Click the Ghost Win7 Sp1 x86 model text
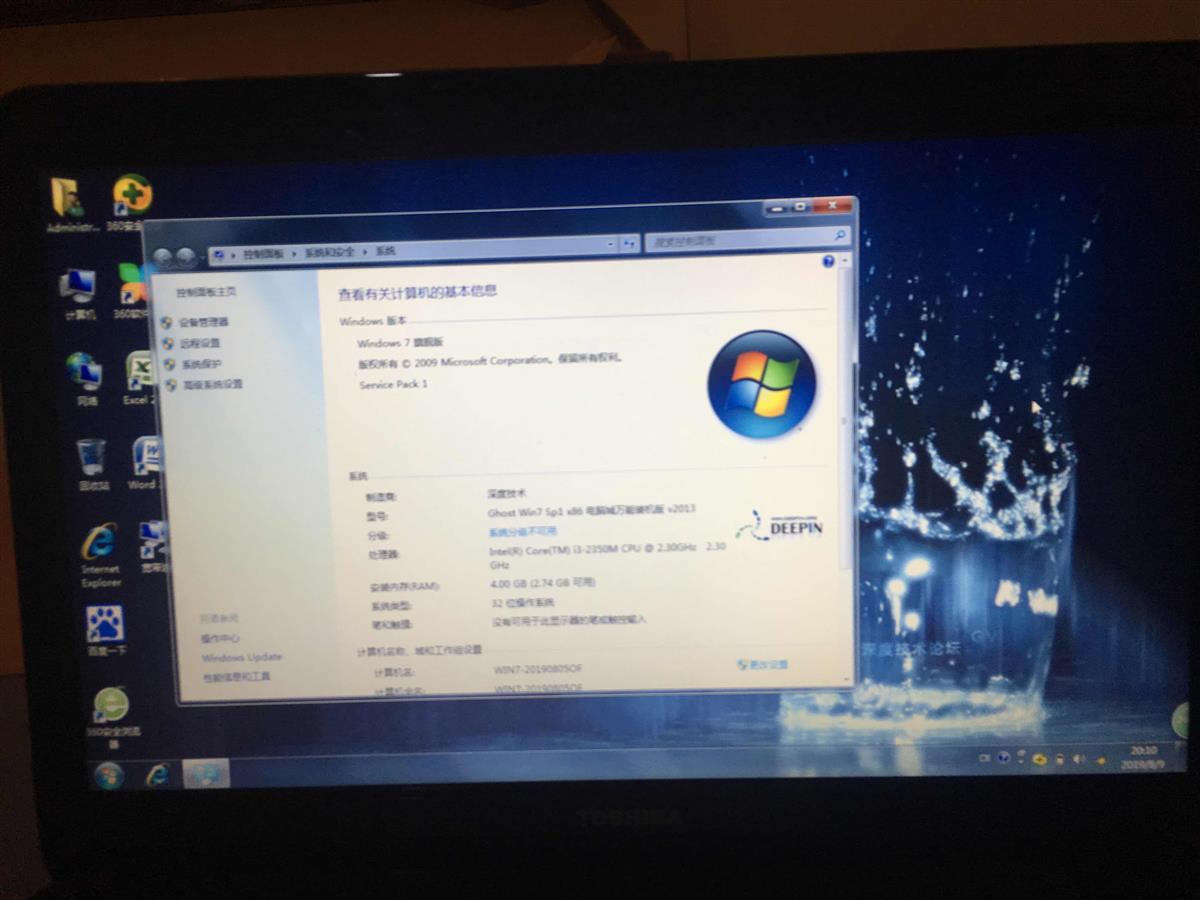 591,510
